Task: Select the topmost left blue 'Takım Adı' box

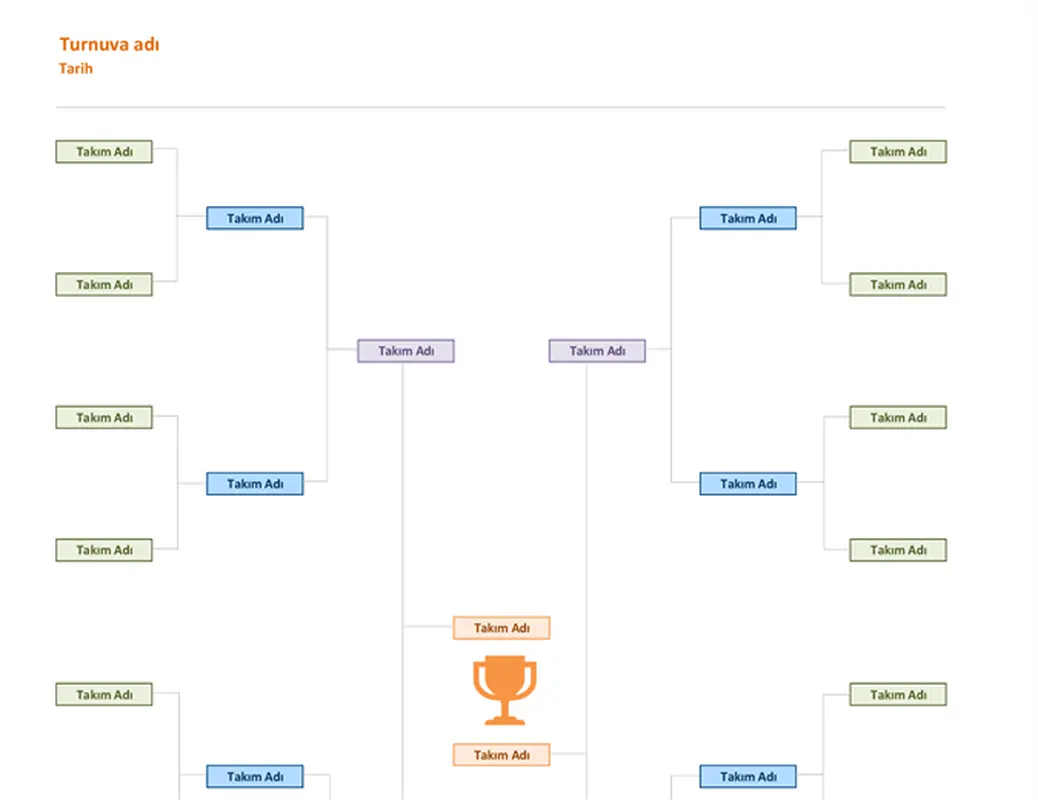Action: pos(255,218)
